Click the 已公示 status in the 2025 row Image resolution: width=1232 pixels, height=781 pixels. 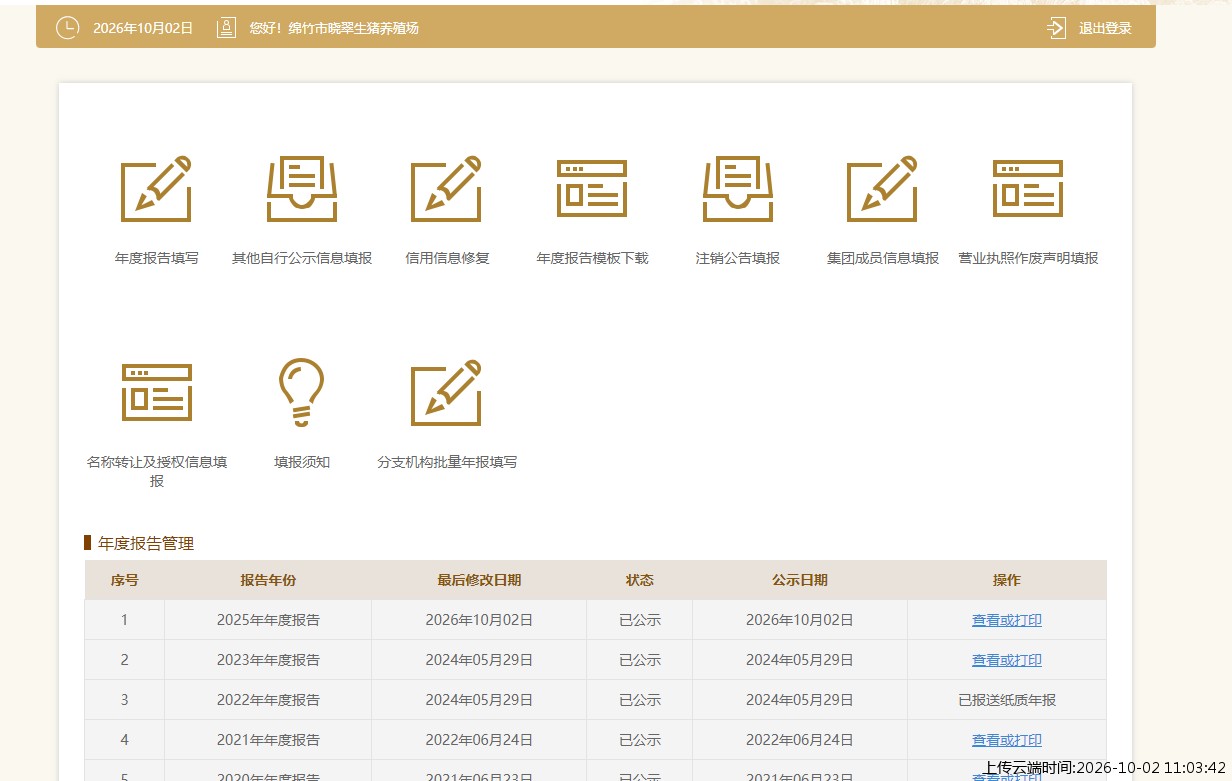coord(640,620)
